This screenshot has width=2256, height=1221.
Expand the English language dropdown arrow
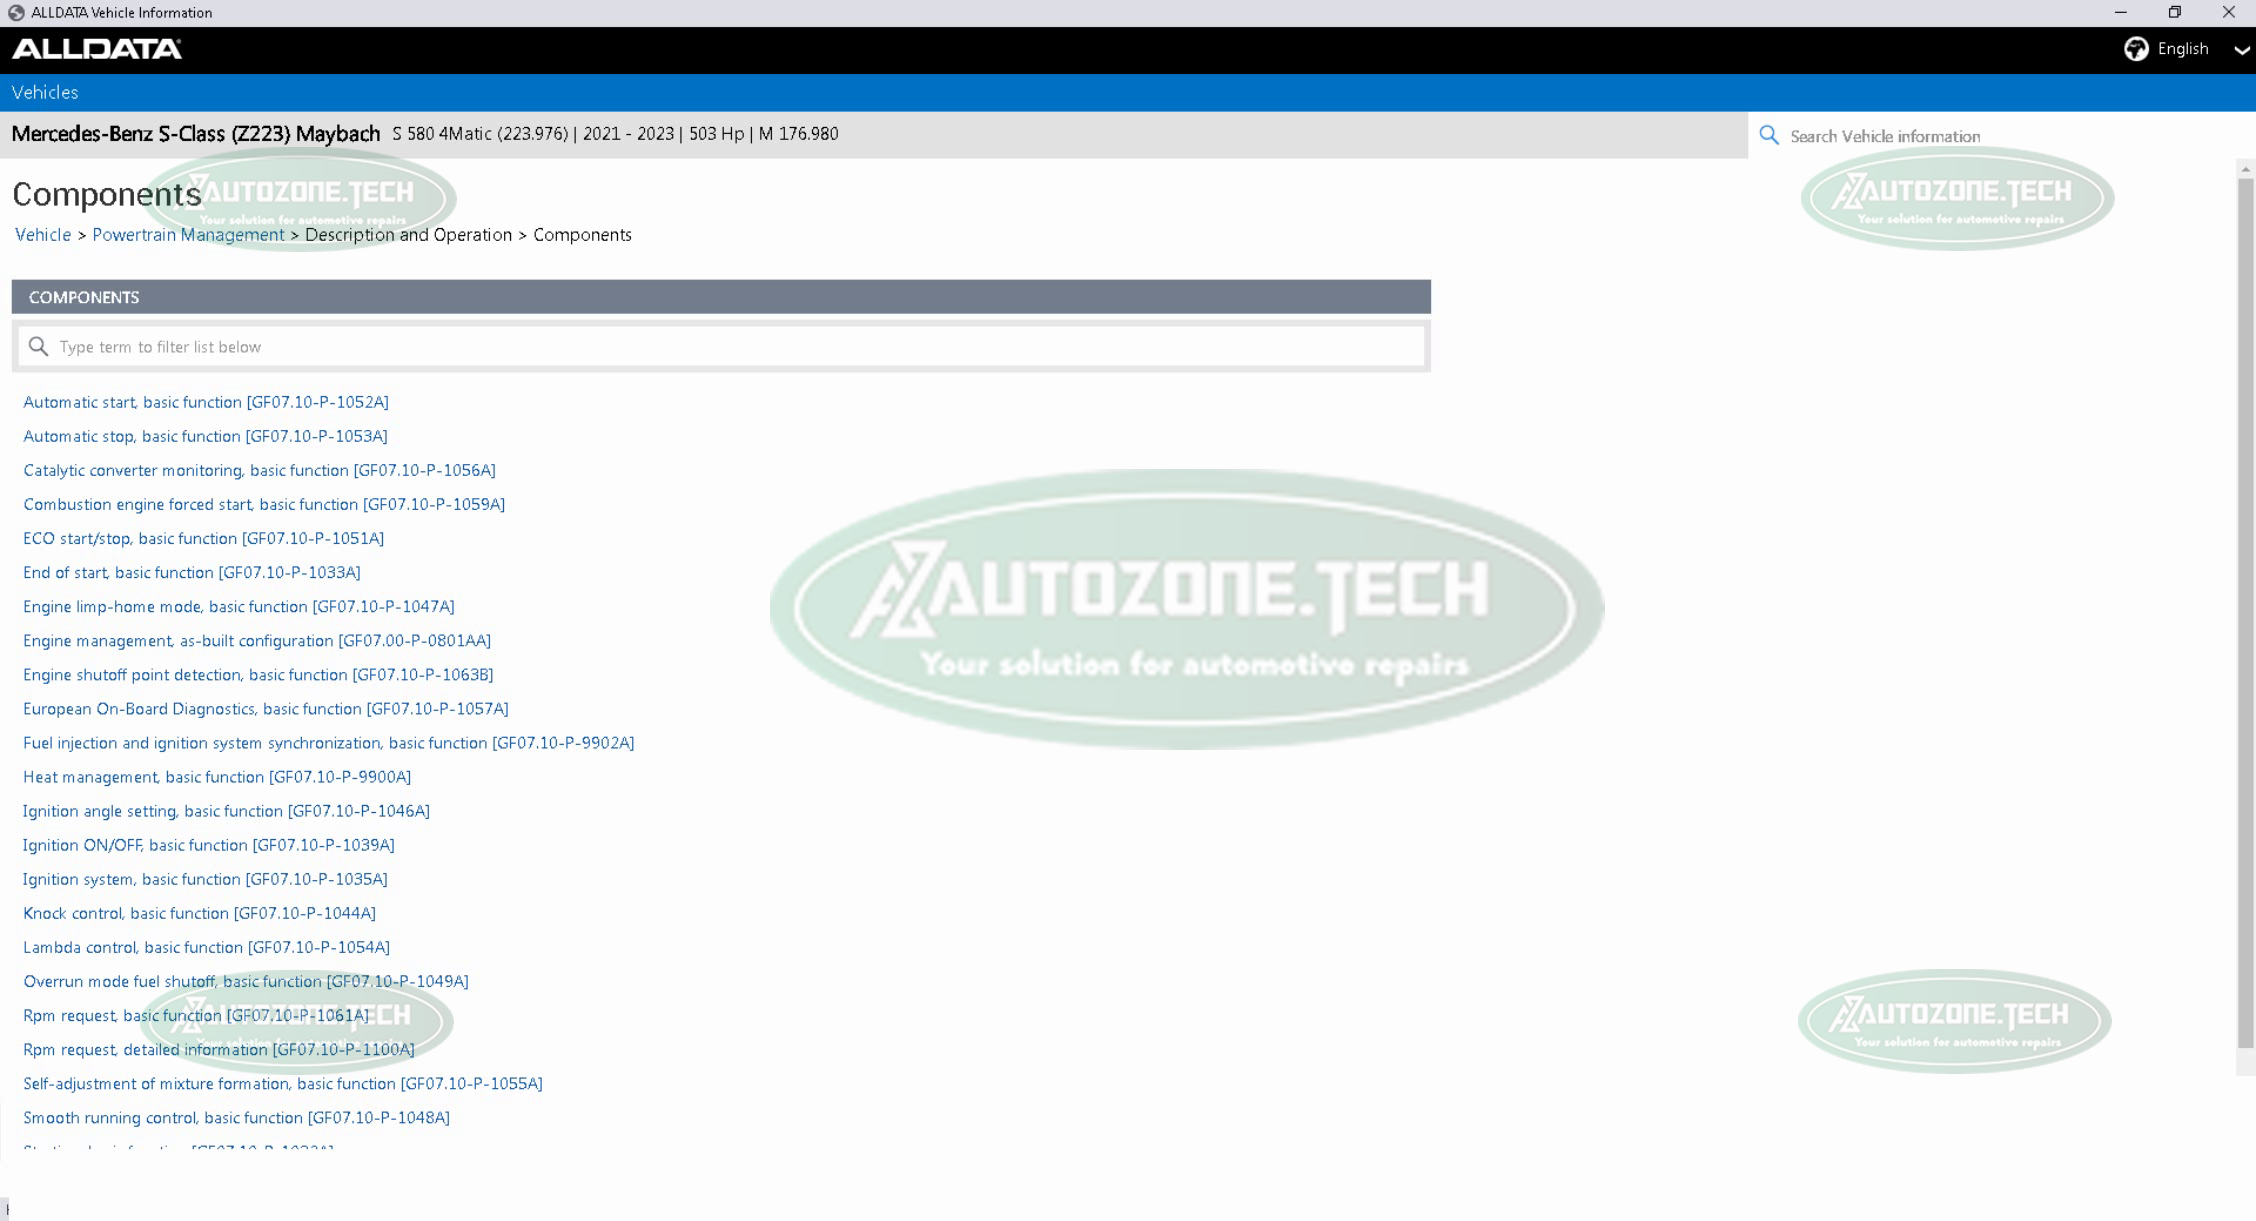tap(2240, 50)
